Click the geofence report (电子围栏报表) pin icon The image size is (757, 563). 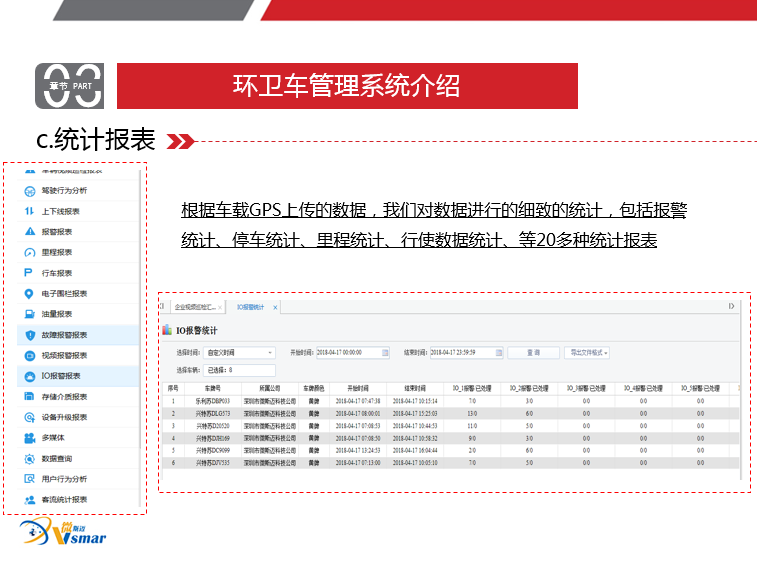click(x=29, y=294)
